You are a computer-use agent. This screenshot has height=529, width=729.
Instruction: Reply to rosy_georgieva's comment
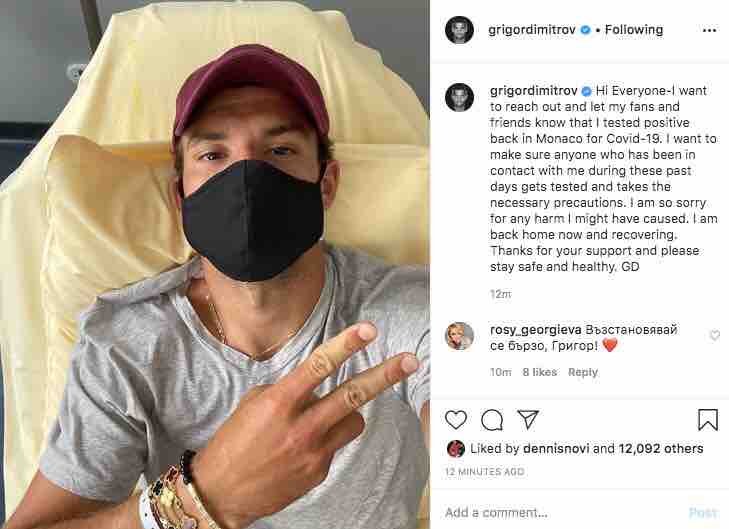click(583, 372)
